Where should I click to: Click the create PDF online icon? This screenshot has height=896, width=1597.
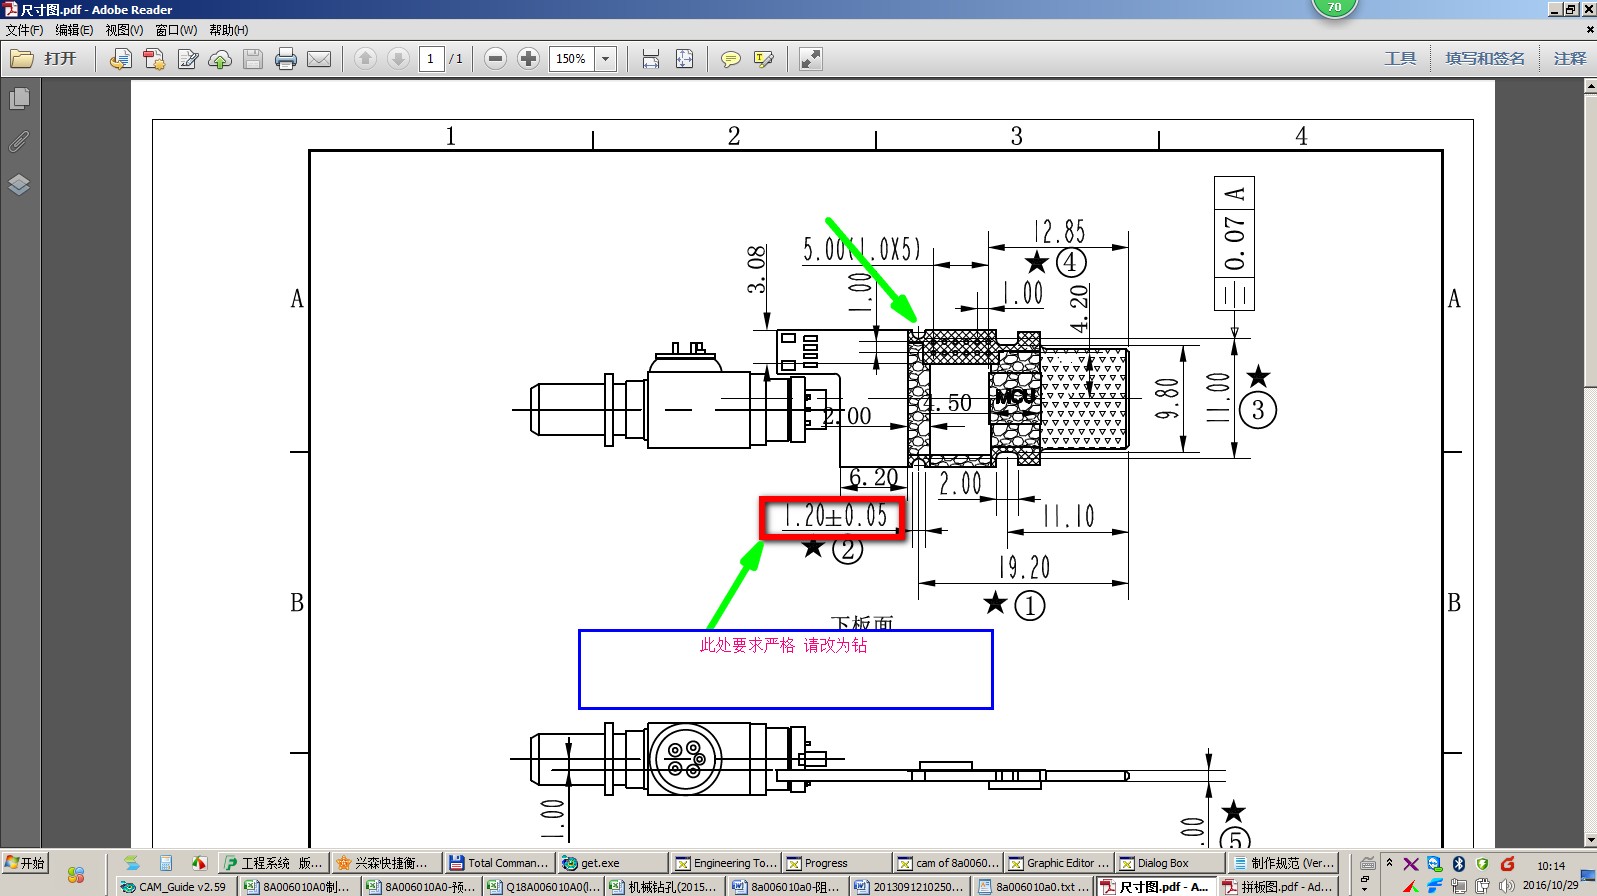(154, 59)
